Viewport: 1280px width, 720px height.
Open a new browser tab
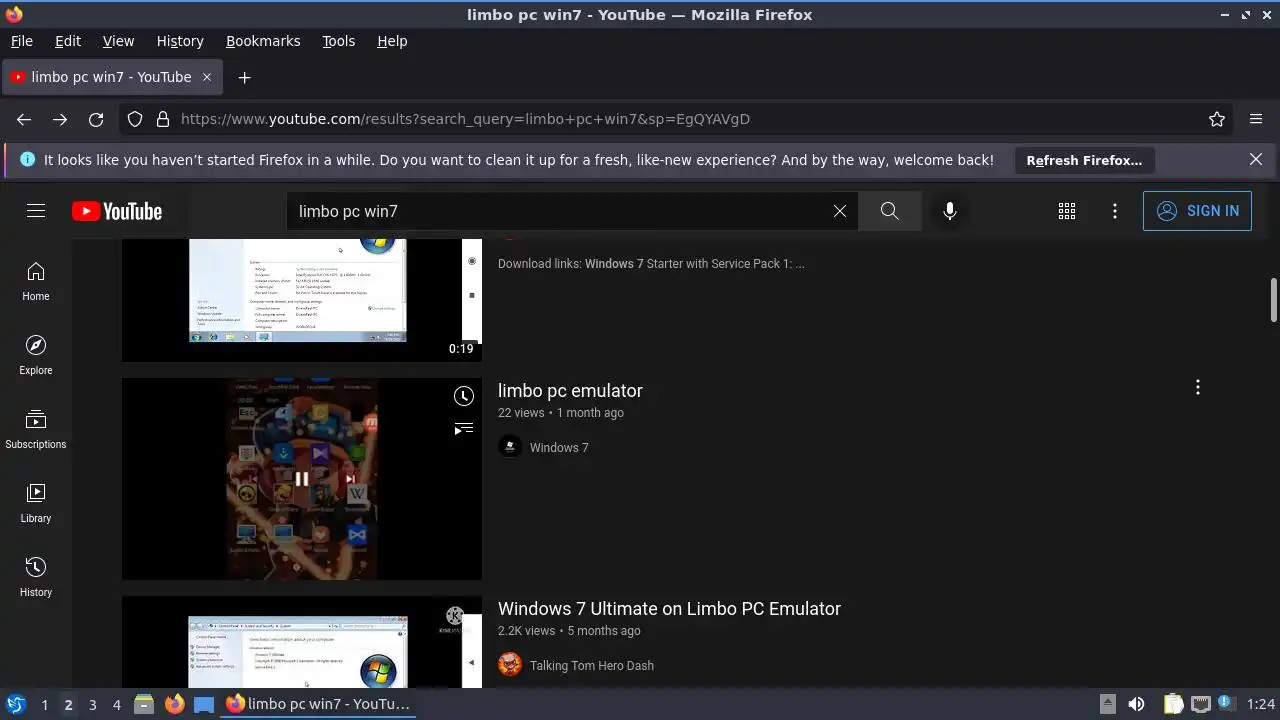244,77
